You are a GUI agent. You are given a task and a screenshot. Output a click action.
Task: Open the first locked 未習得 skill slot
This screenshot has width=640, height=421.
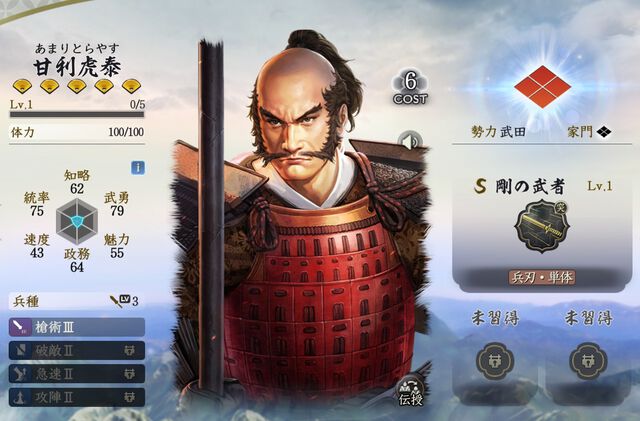click(495, 361)
